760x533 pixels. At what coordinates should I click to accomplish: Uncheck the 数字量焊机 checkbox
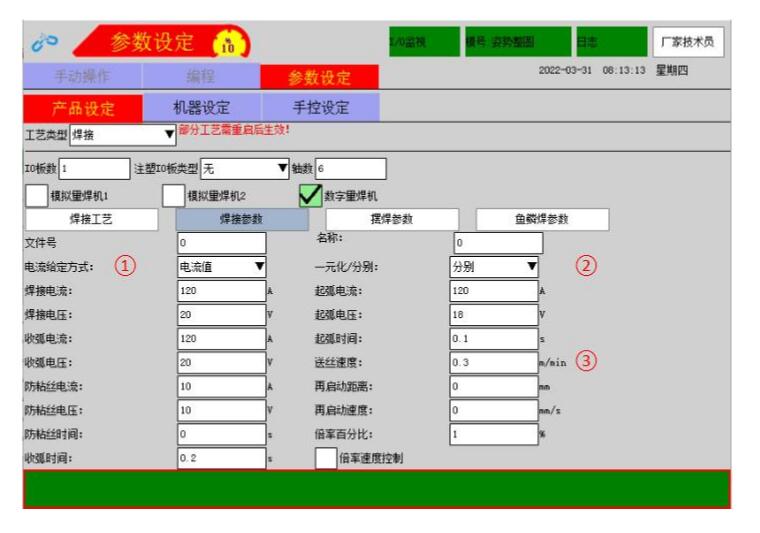pyautogui.click(x=310, y=196)
